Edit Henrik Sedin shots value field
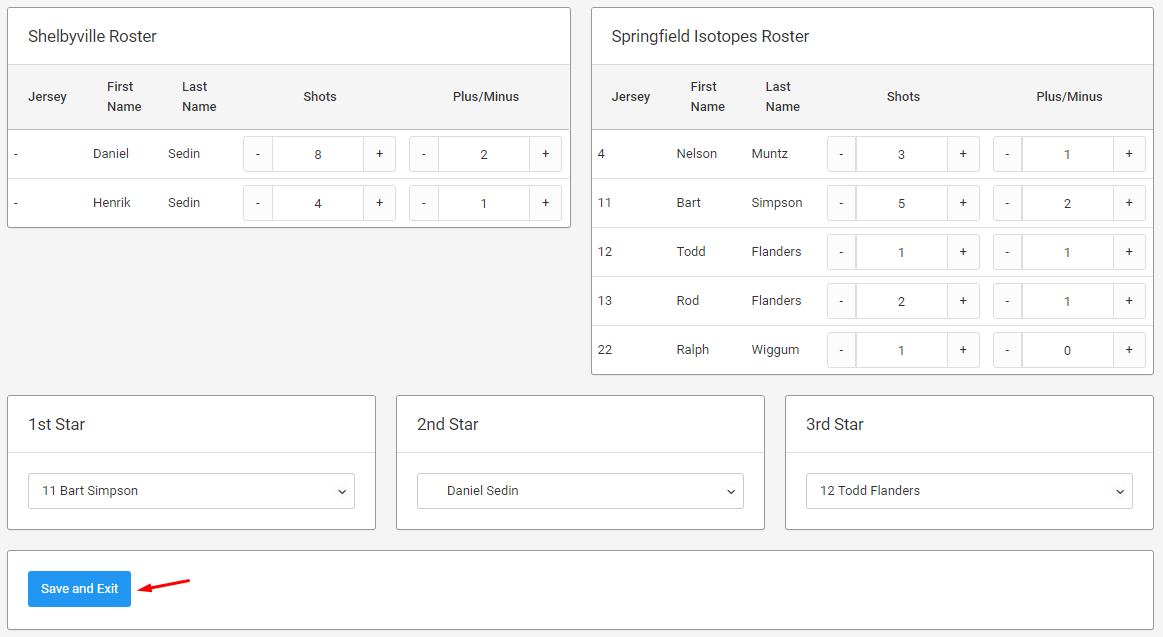1163x637 pixels. click(318, 203)
